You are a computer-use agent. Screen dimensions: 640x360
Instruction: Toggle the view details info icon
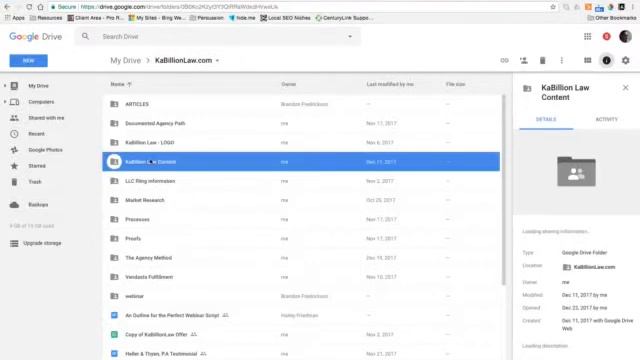click(607, 60)
